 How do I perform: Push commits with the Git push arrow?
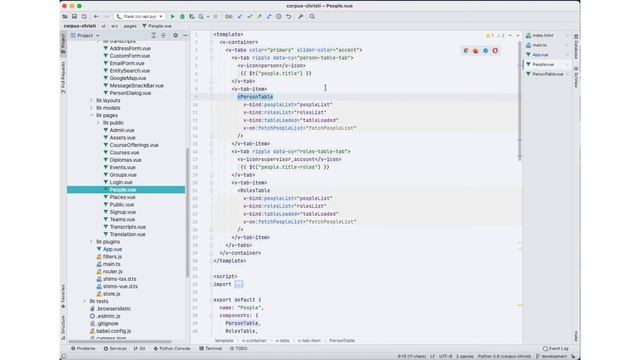click(260, 16)
